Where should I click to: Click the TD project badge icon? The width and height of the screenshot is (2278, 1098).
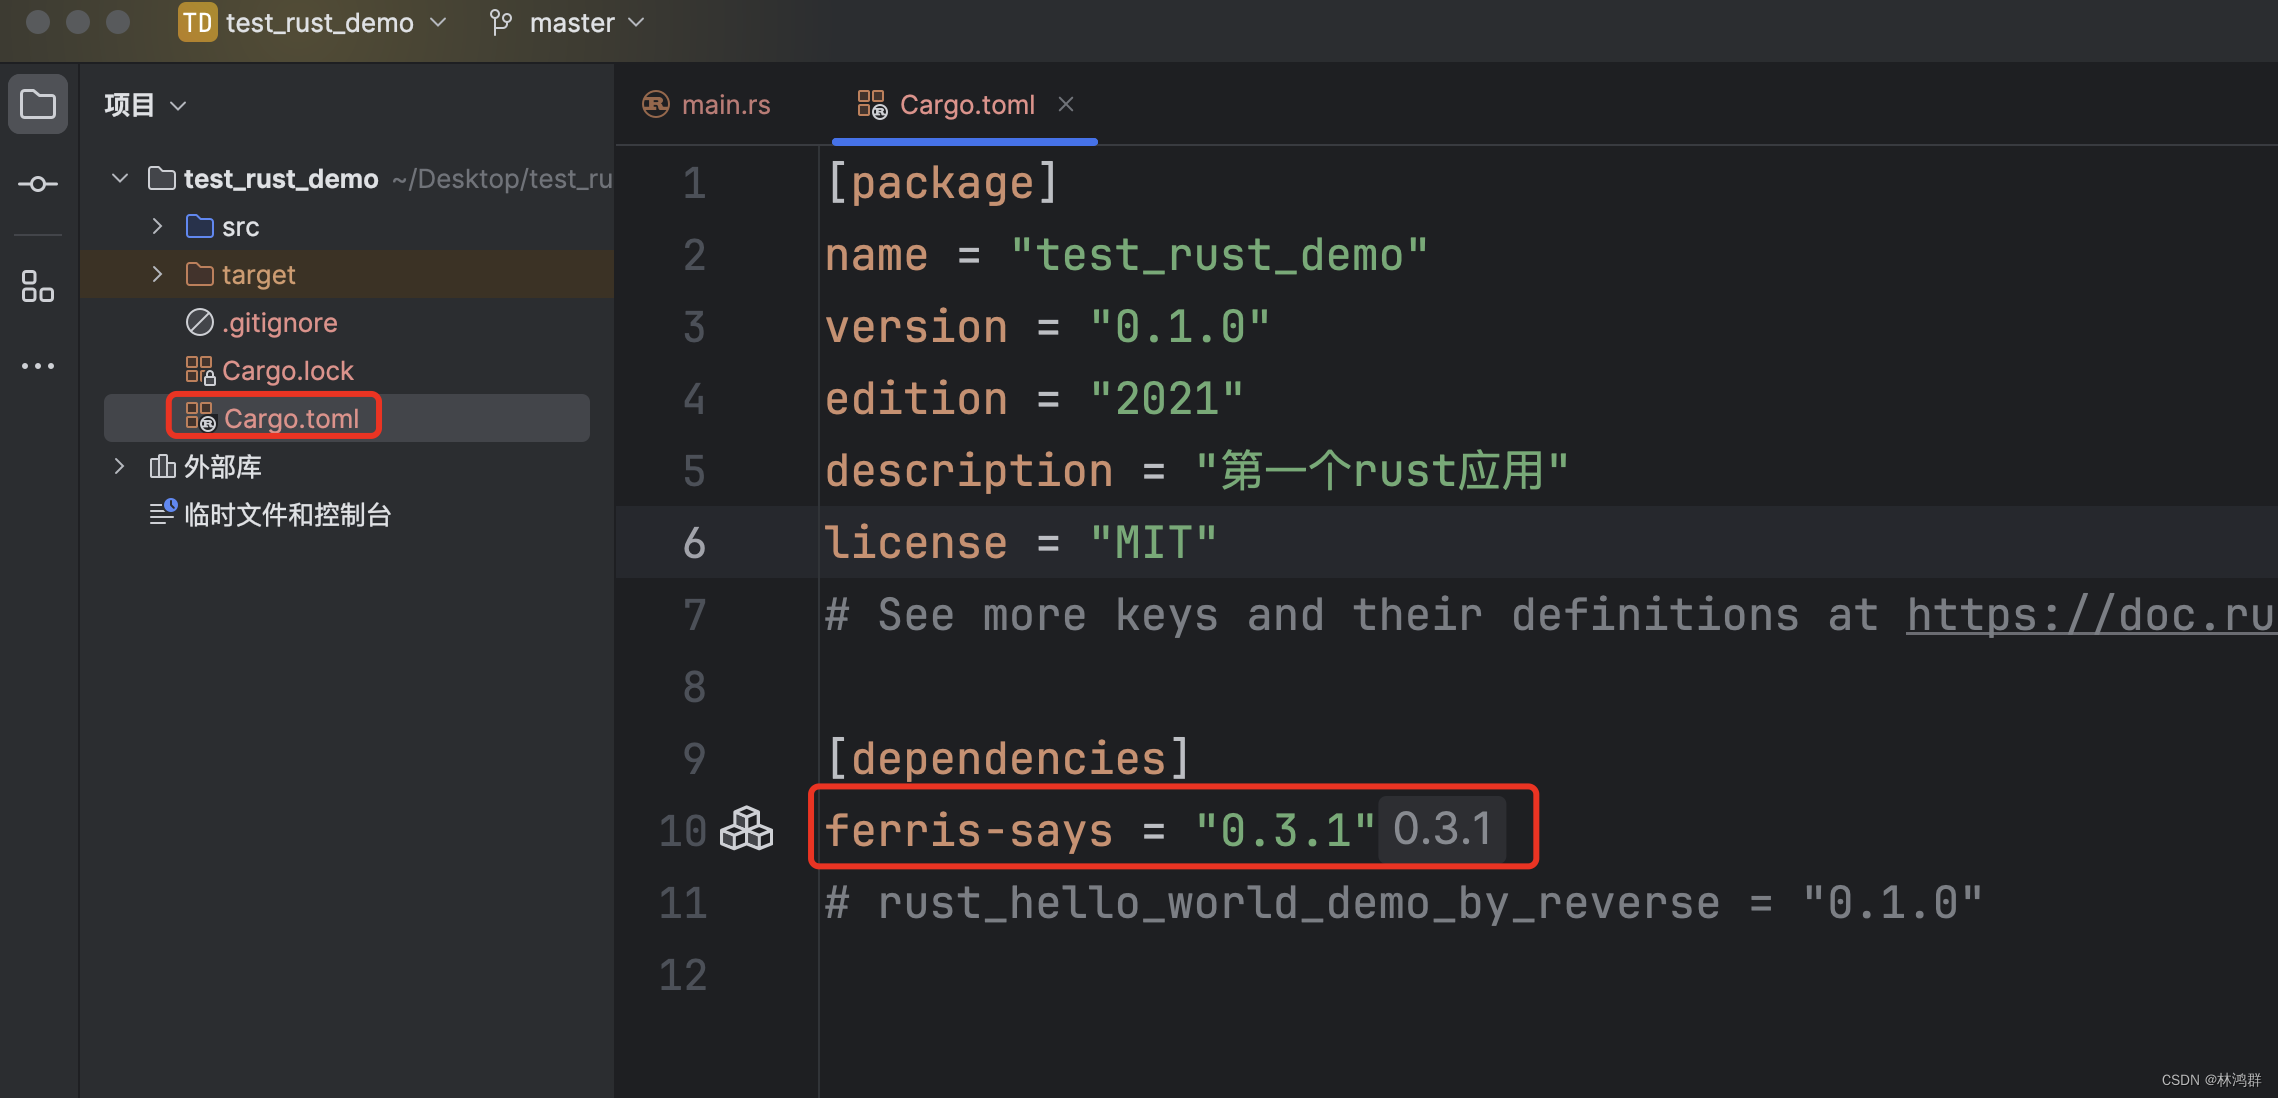point(197,22)
